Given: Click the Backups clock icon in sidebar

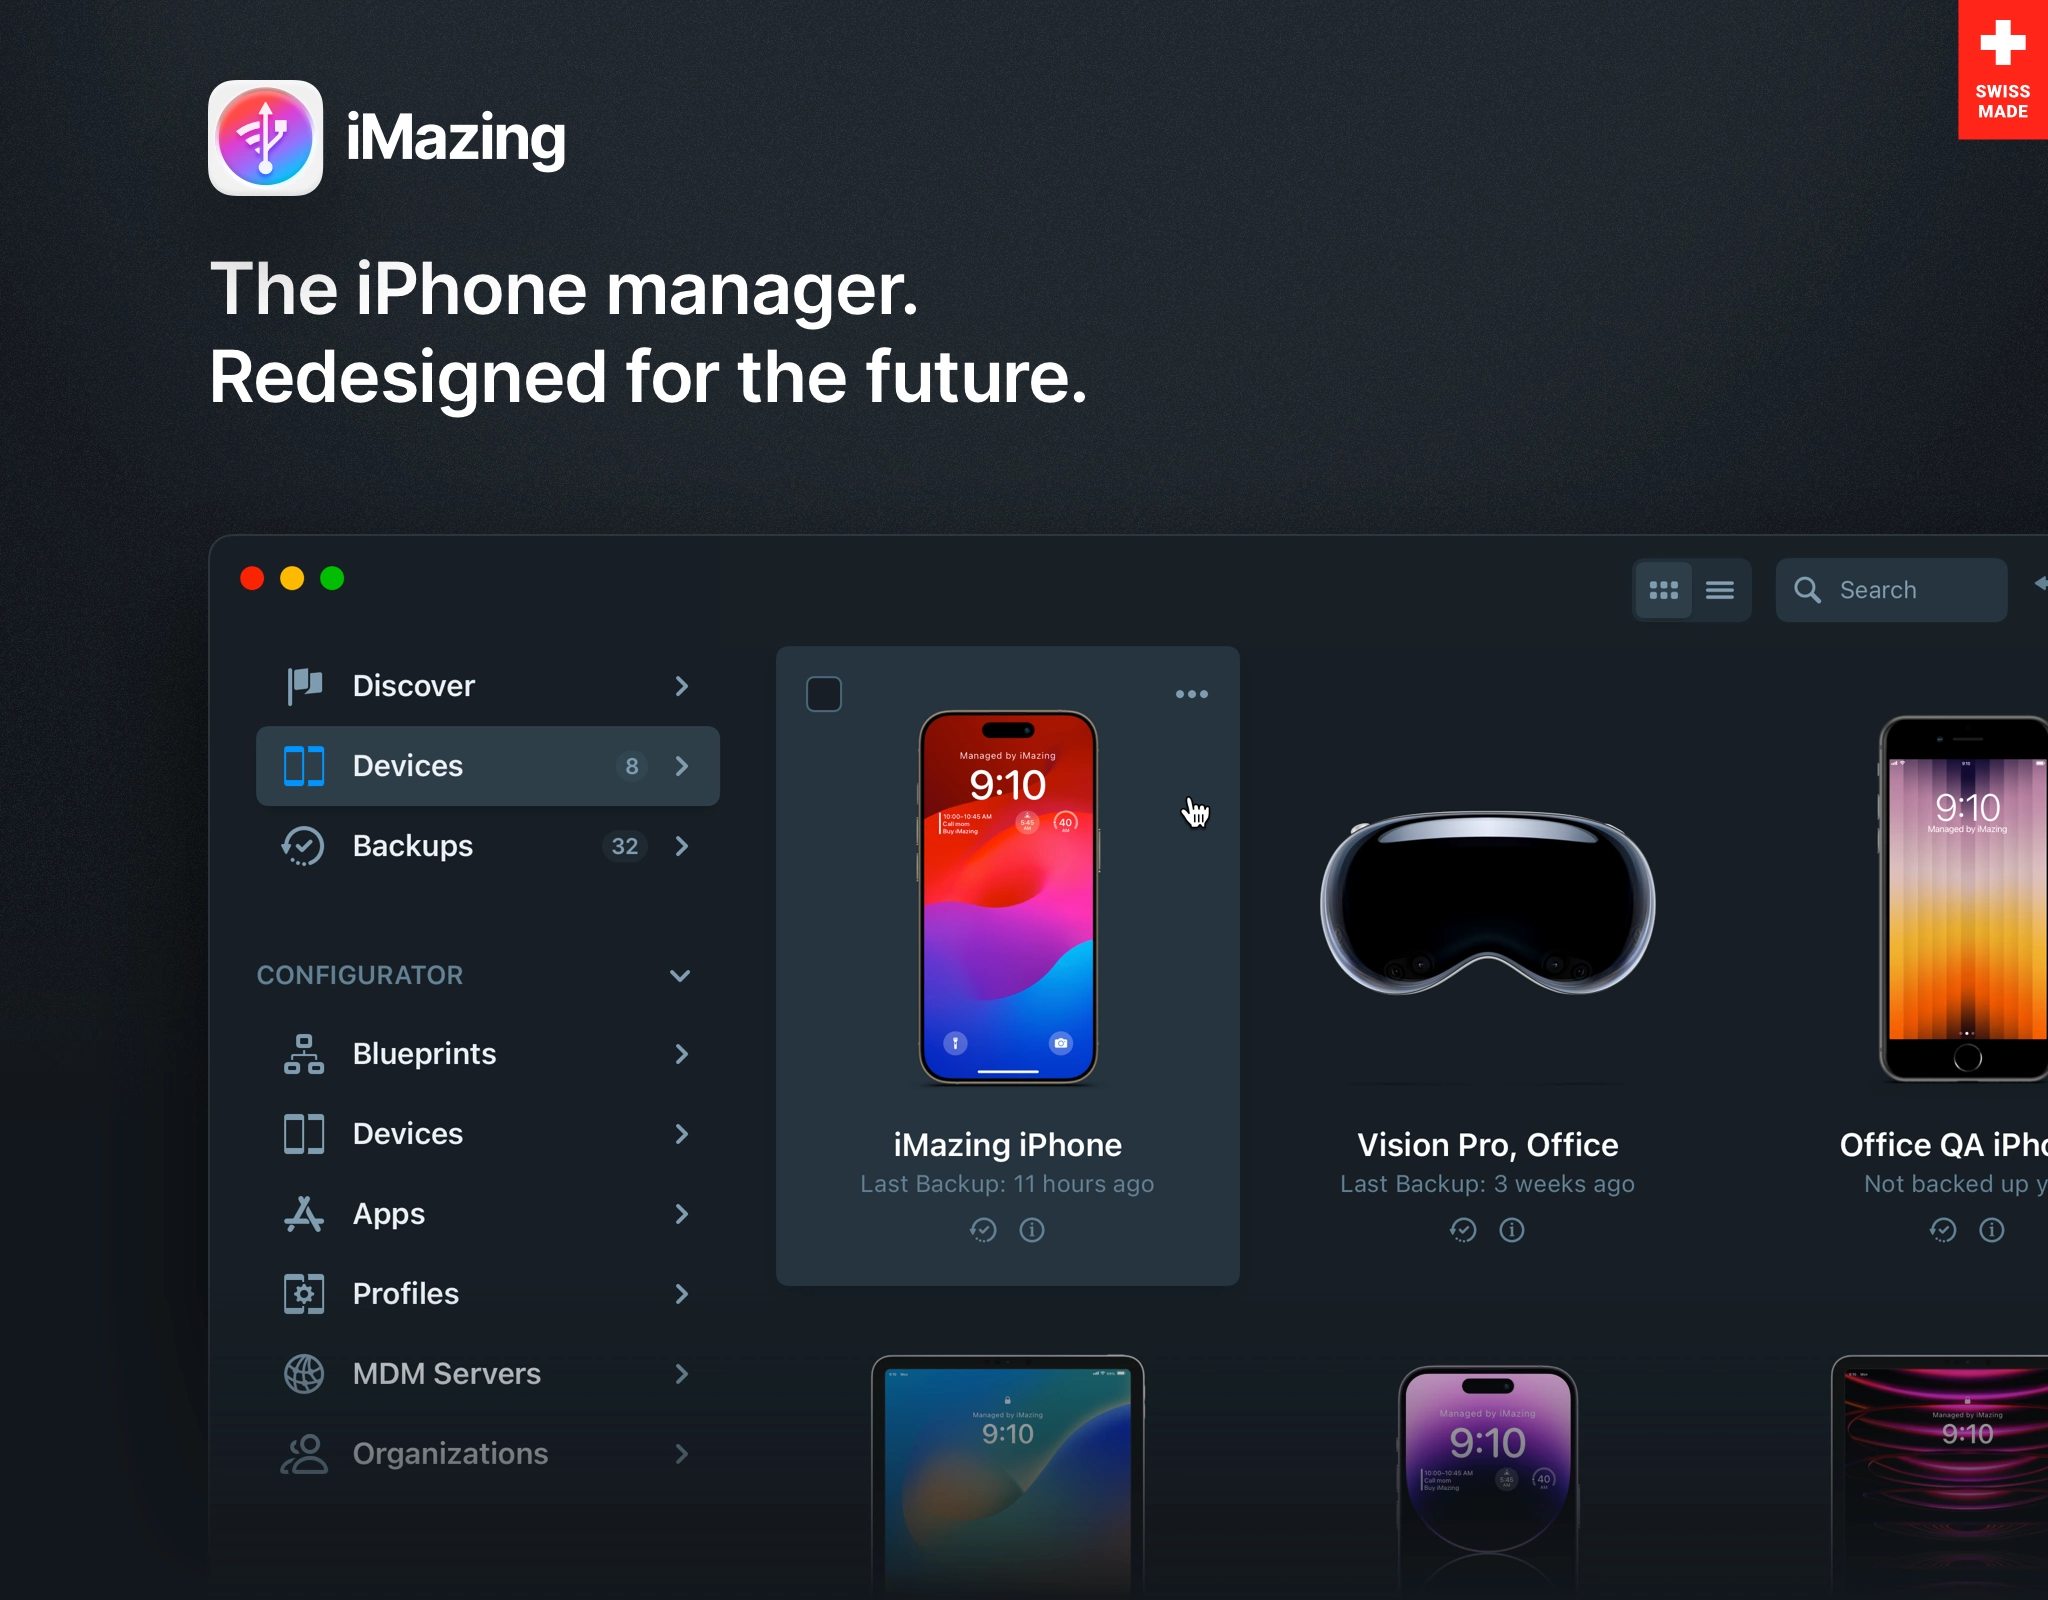Looking at the screenshot, I should [303, 846].
